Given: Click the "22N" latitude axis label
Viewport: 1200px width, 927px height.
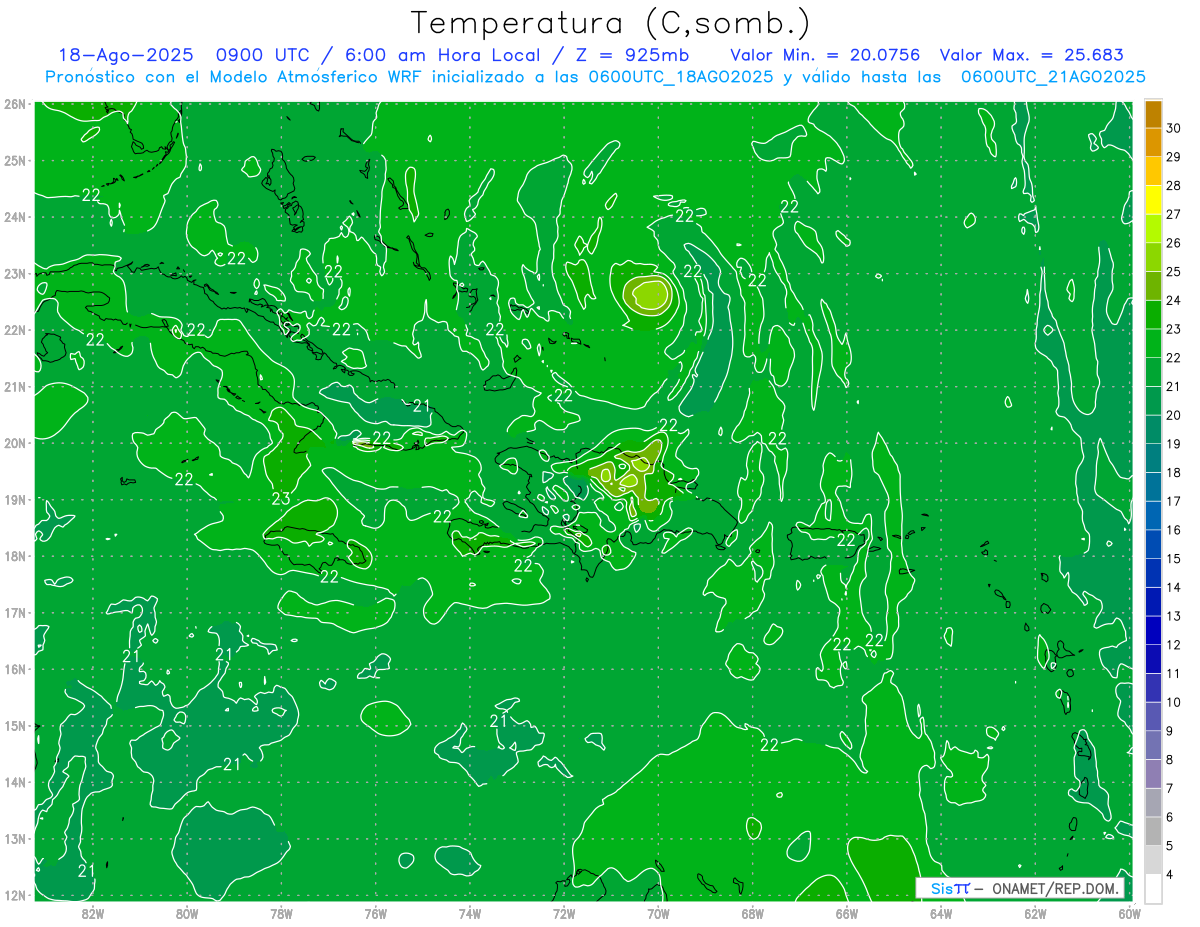Looking at the screenshot, I should pos(15,330).
